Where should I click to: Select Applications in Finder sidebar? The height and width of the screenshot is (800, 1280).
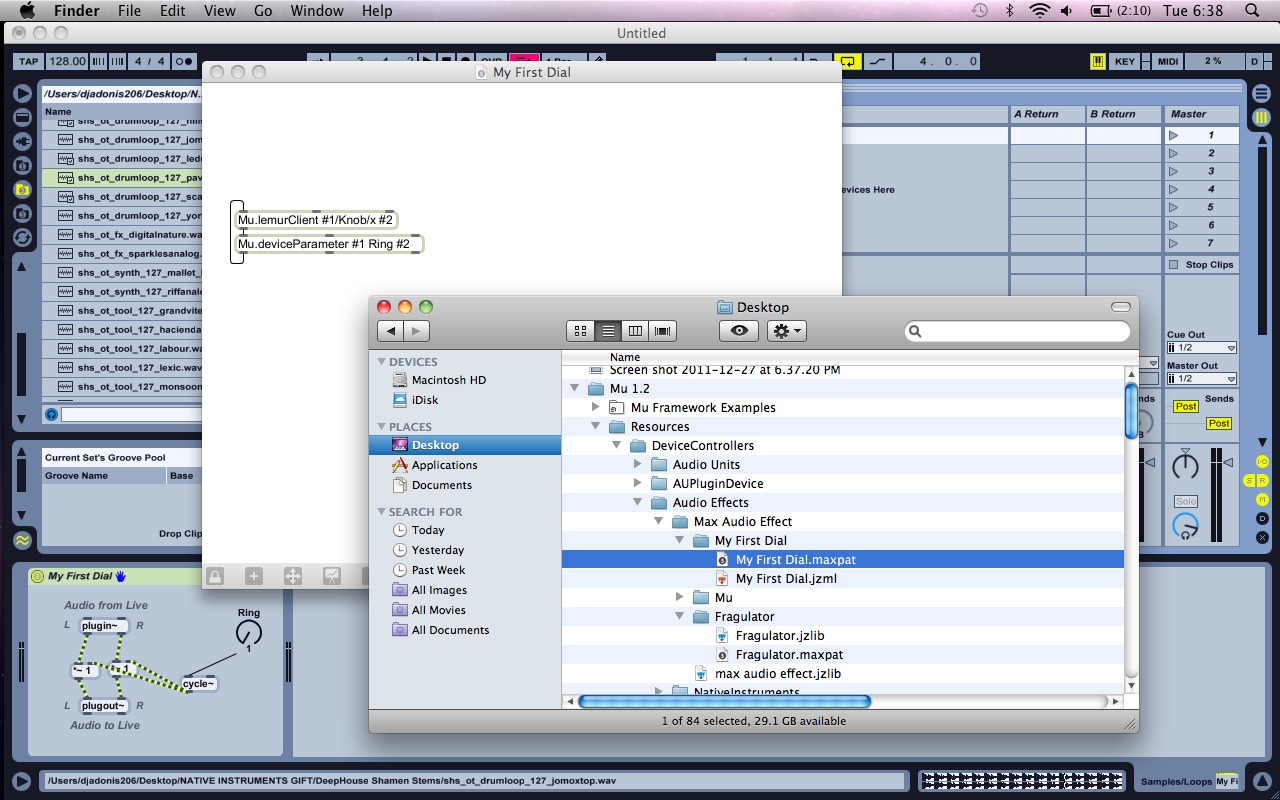pos(444,465)
